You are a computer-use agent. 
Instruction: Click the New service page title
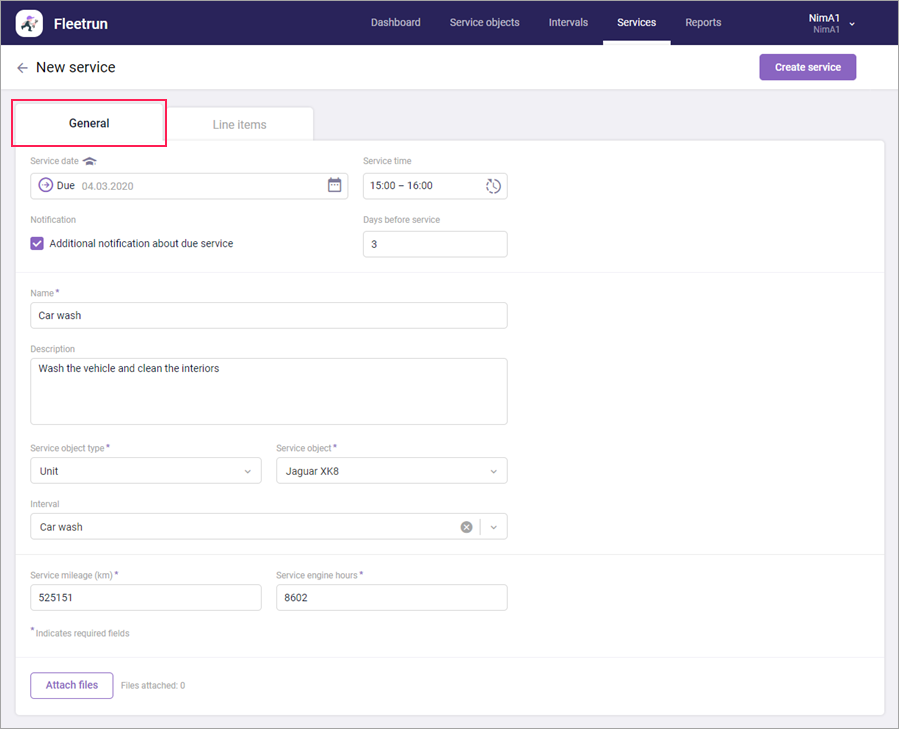[x=76, y=68]
